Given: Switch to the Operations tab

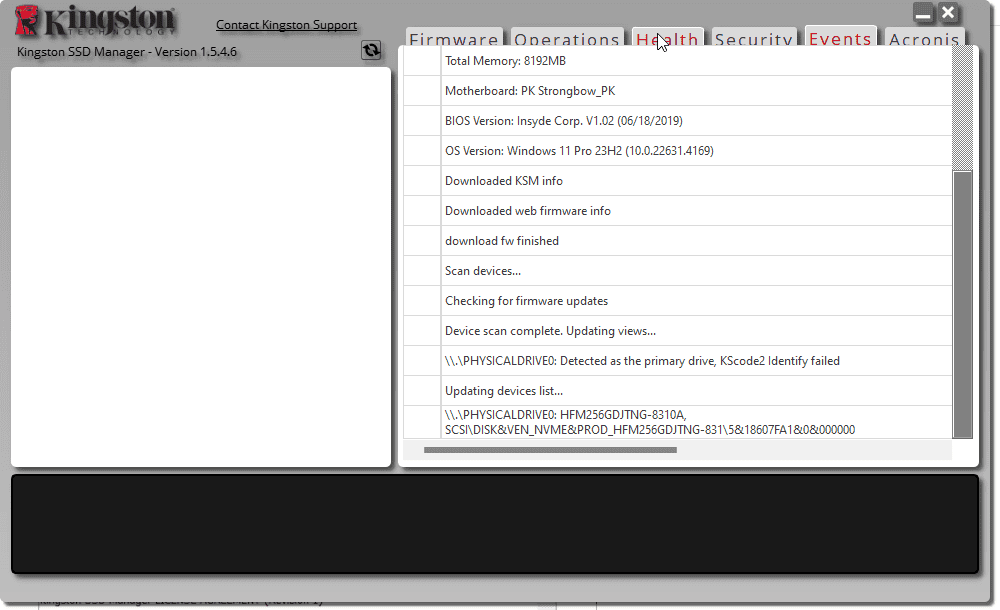Looking at the screenshot, I should (x=567, y=38).
